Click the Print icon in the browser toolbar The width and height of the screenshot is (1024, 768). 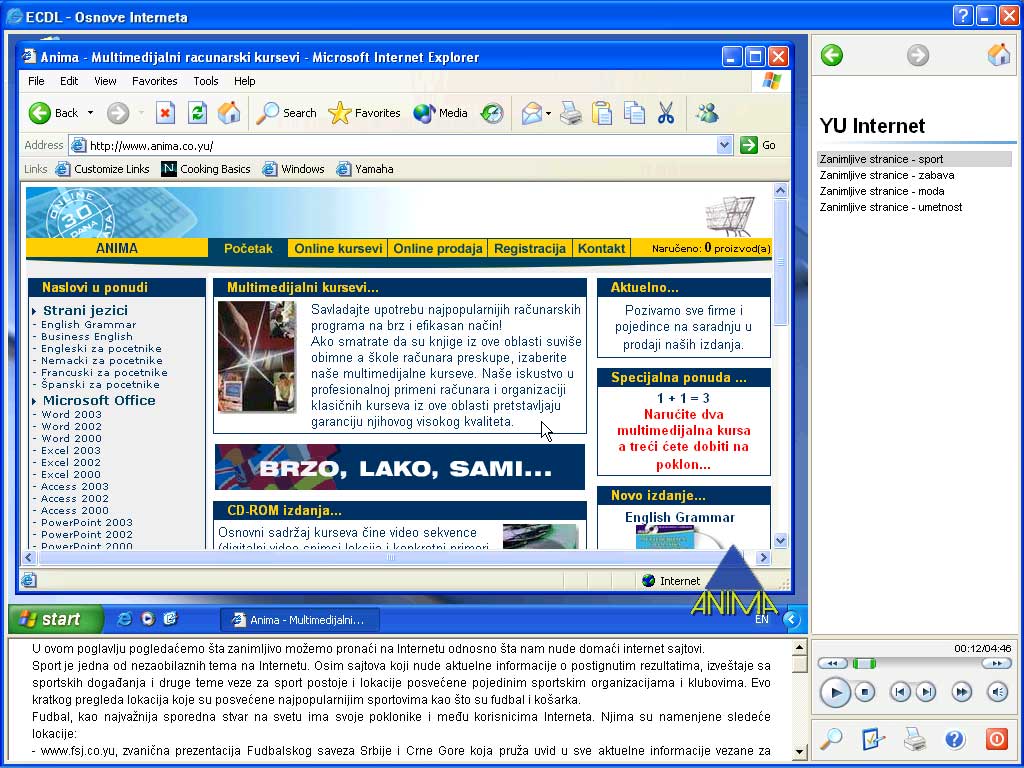click(x=570, y=113)
